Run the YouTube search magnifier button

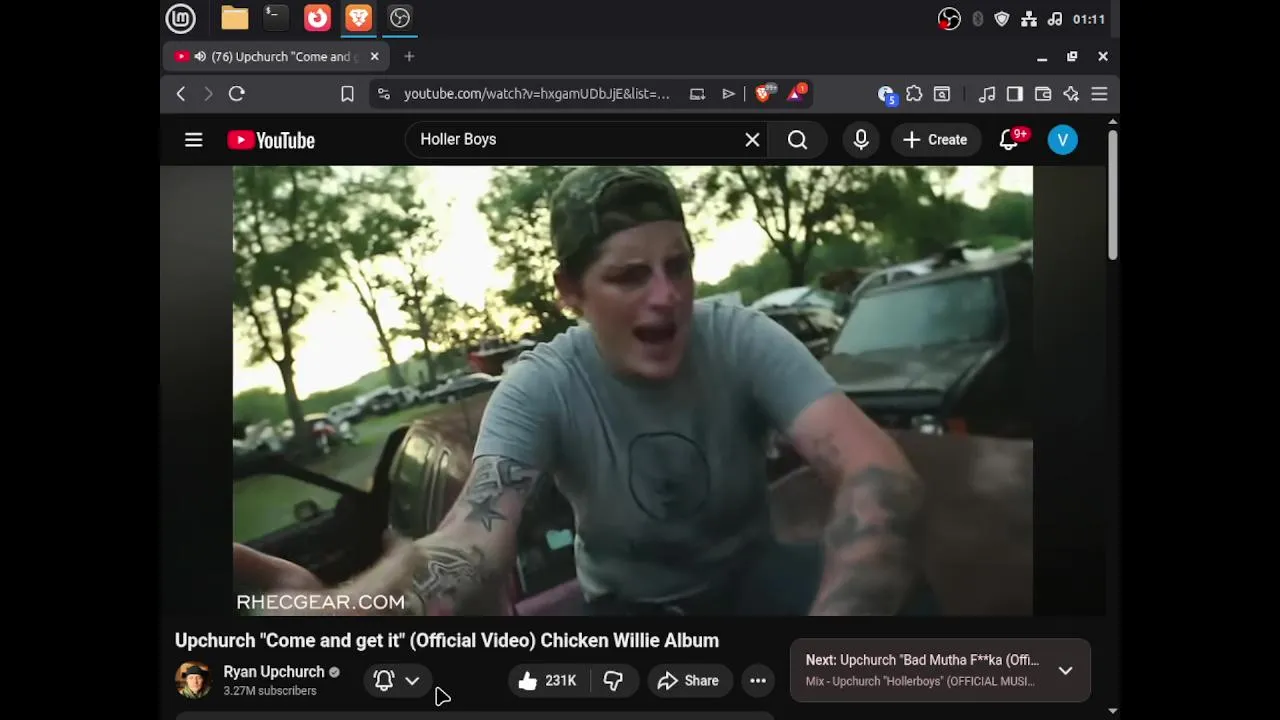point(797,140)
